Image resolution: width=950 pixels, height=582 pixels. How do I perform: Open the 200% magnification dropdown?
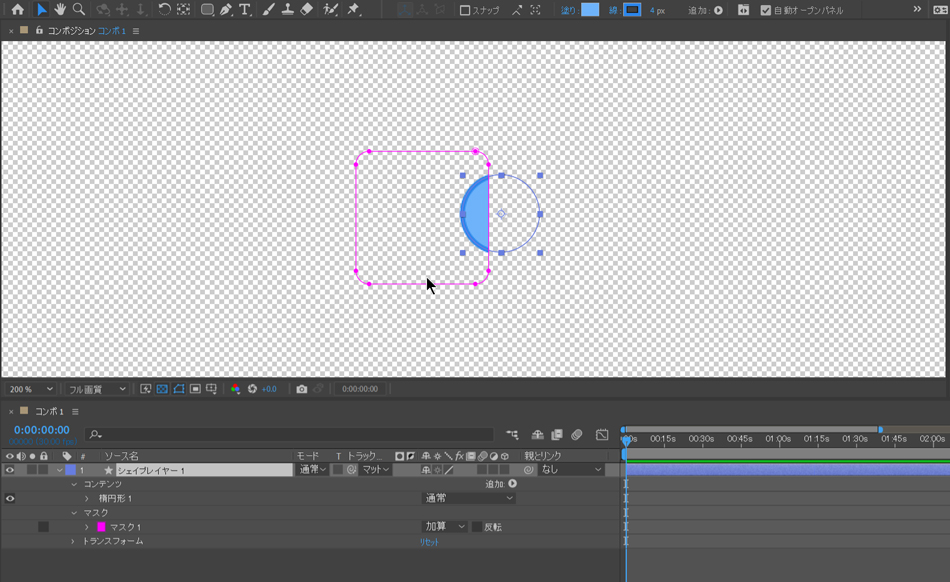pyautogui.click(x=31, y=389)
